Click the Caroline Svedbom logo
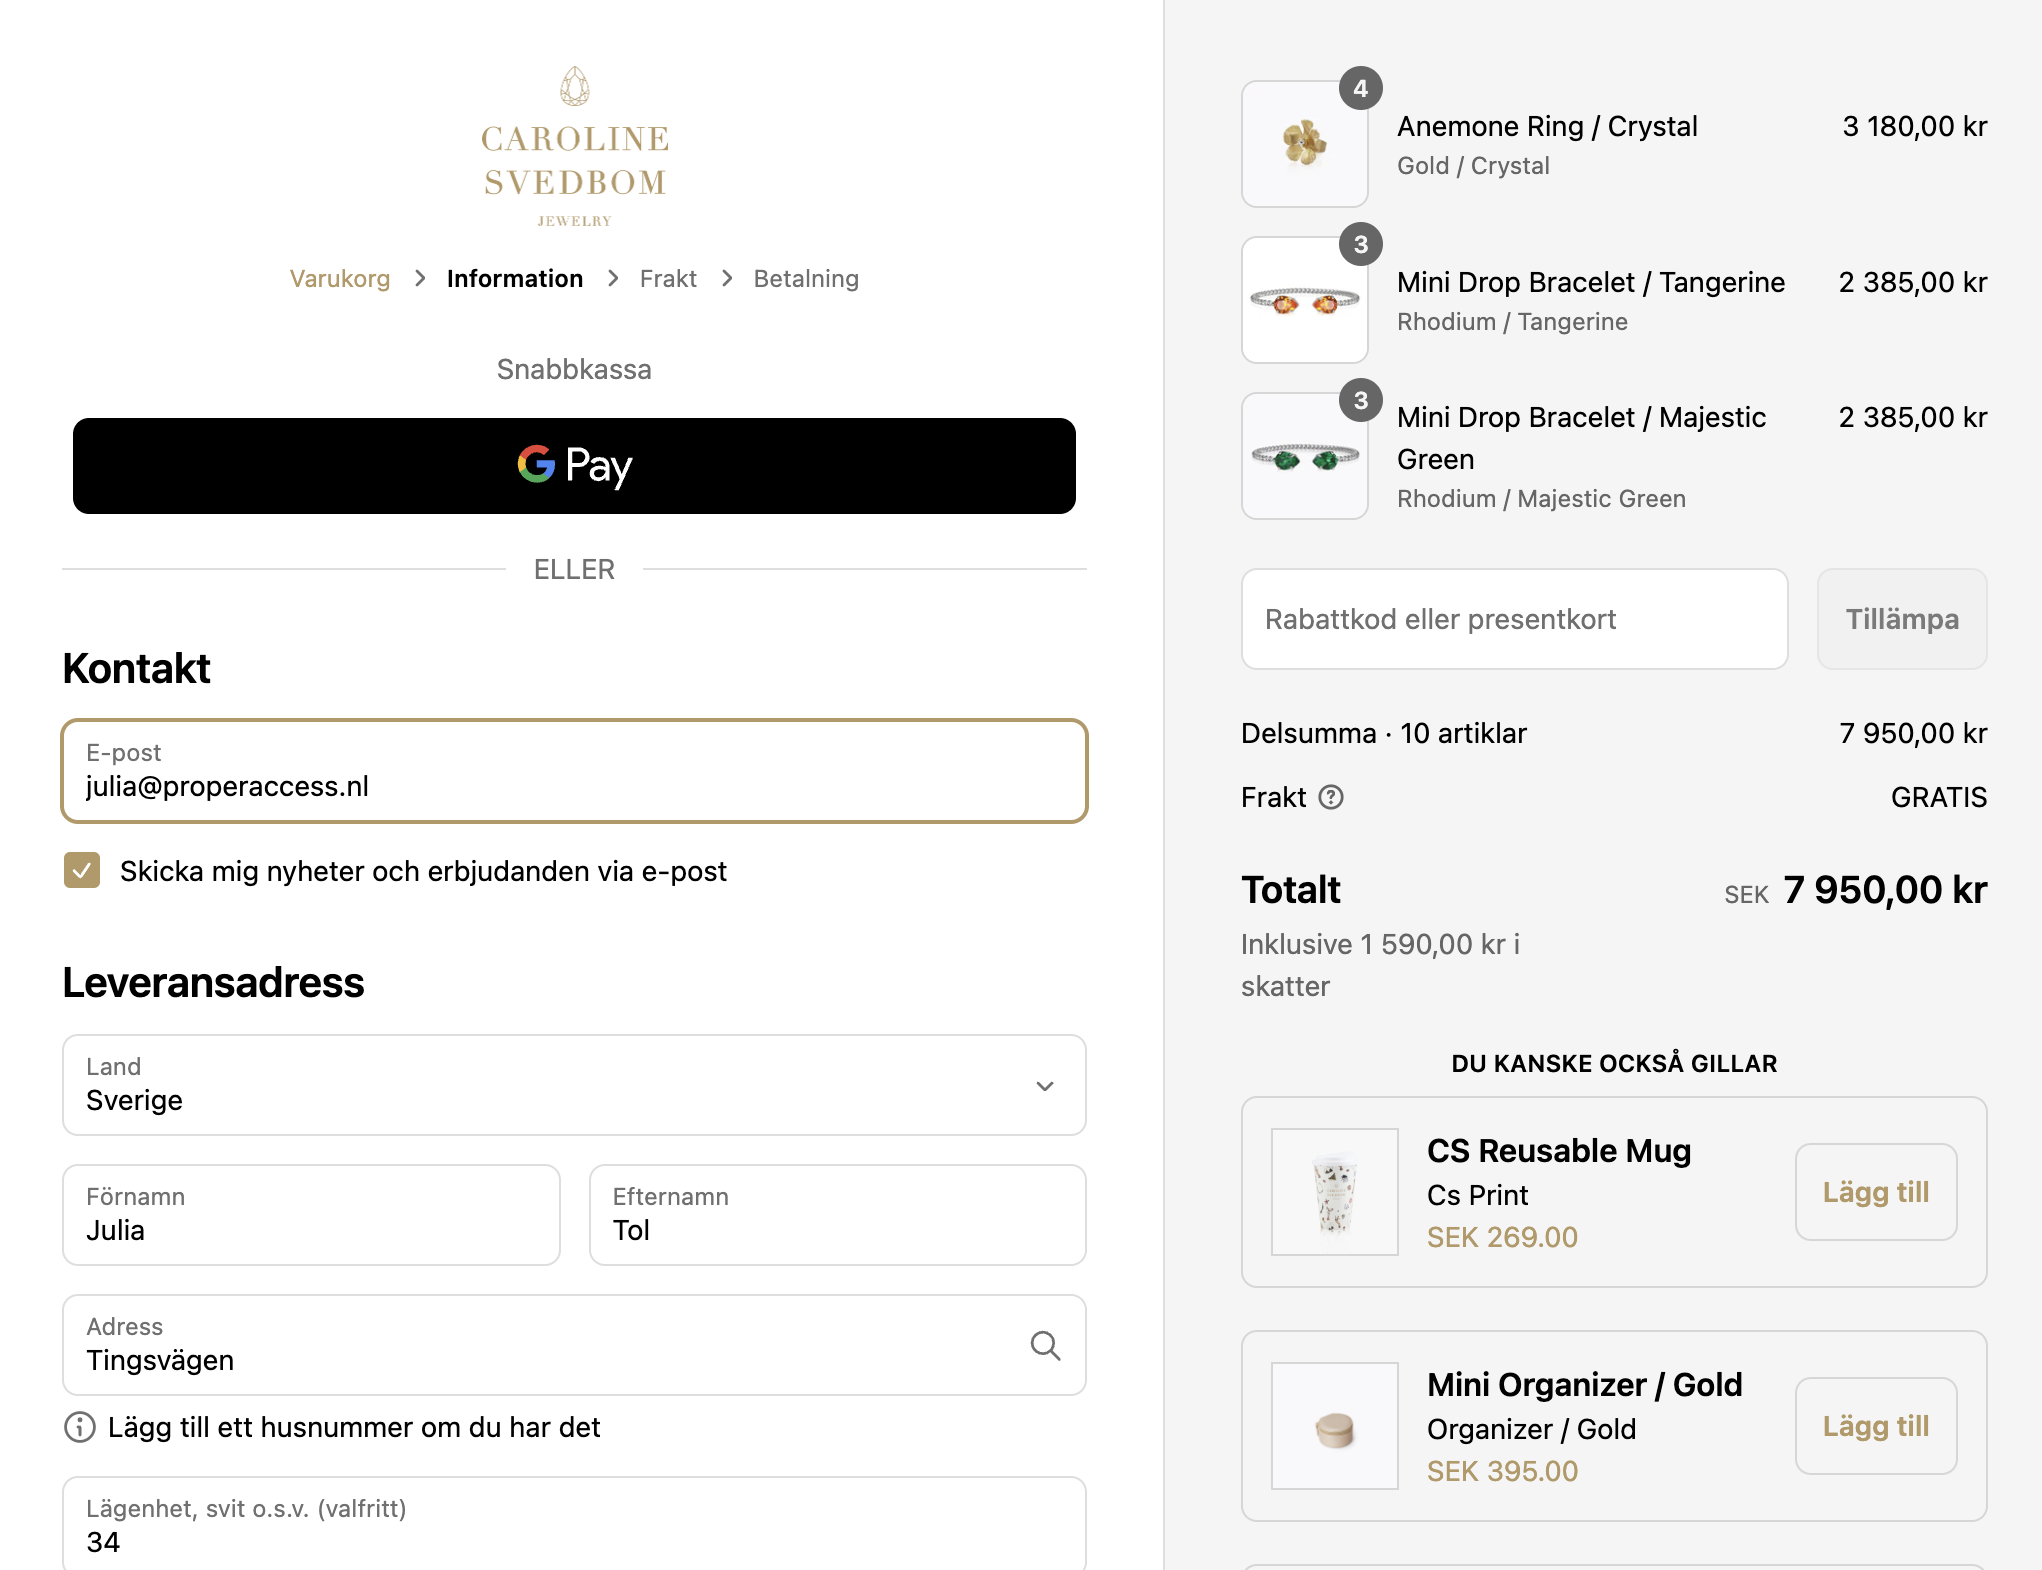 [x=574, y=147]
